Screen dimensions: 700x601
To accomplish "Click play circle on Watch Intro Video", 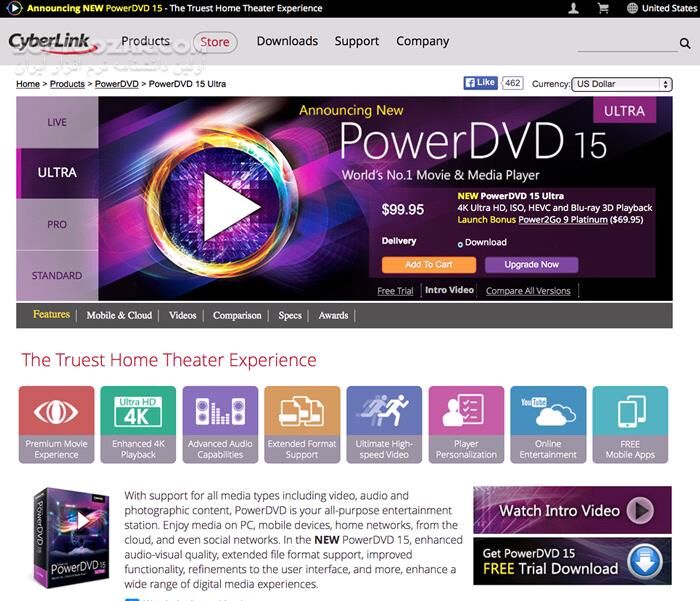I will point(640,510).
